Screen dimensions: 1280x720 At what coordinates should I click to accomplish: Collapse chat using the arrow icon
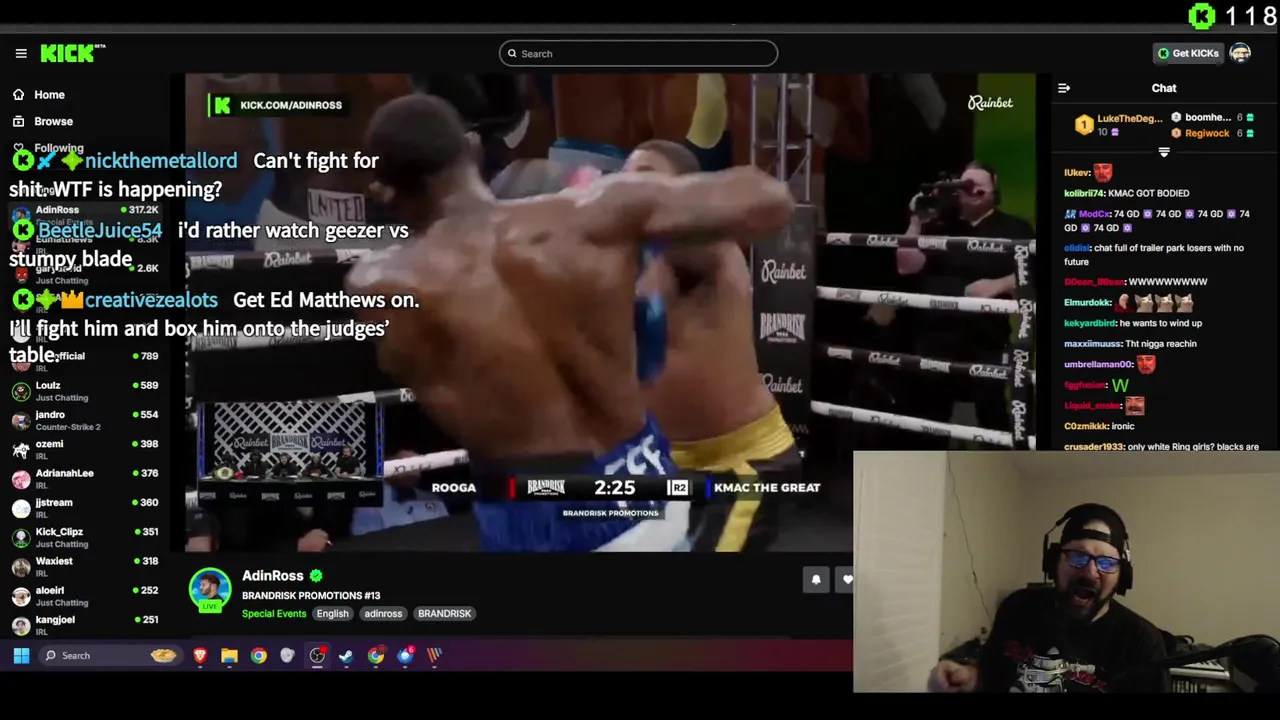(1064, 88)
